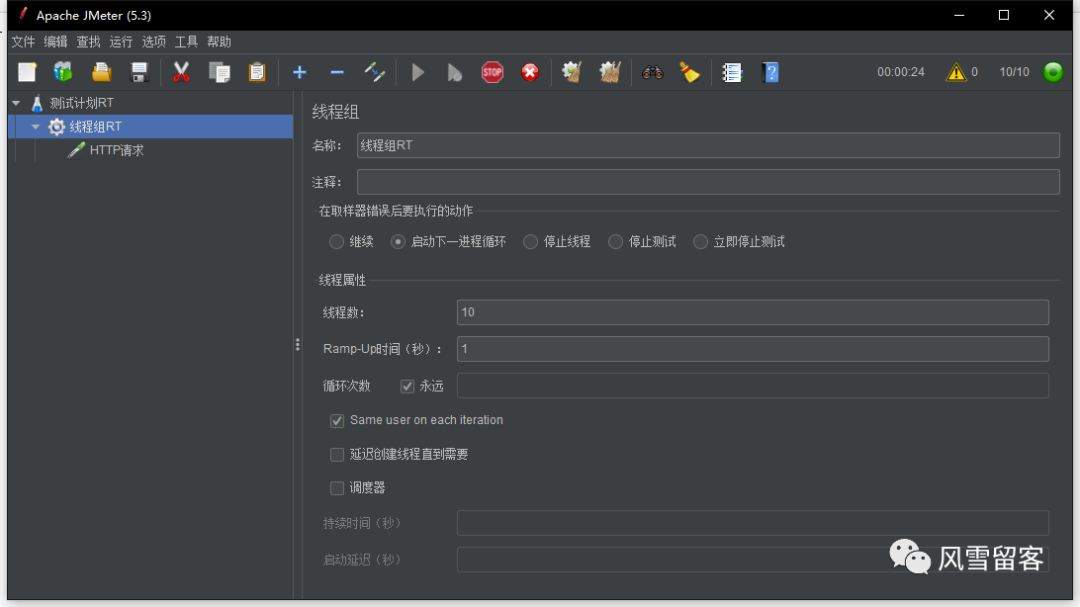Start the test with no pauses
The image size is (1080, 607).
click(x=455, y=72)
